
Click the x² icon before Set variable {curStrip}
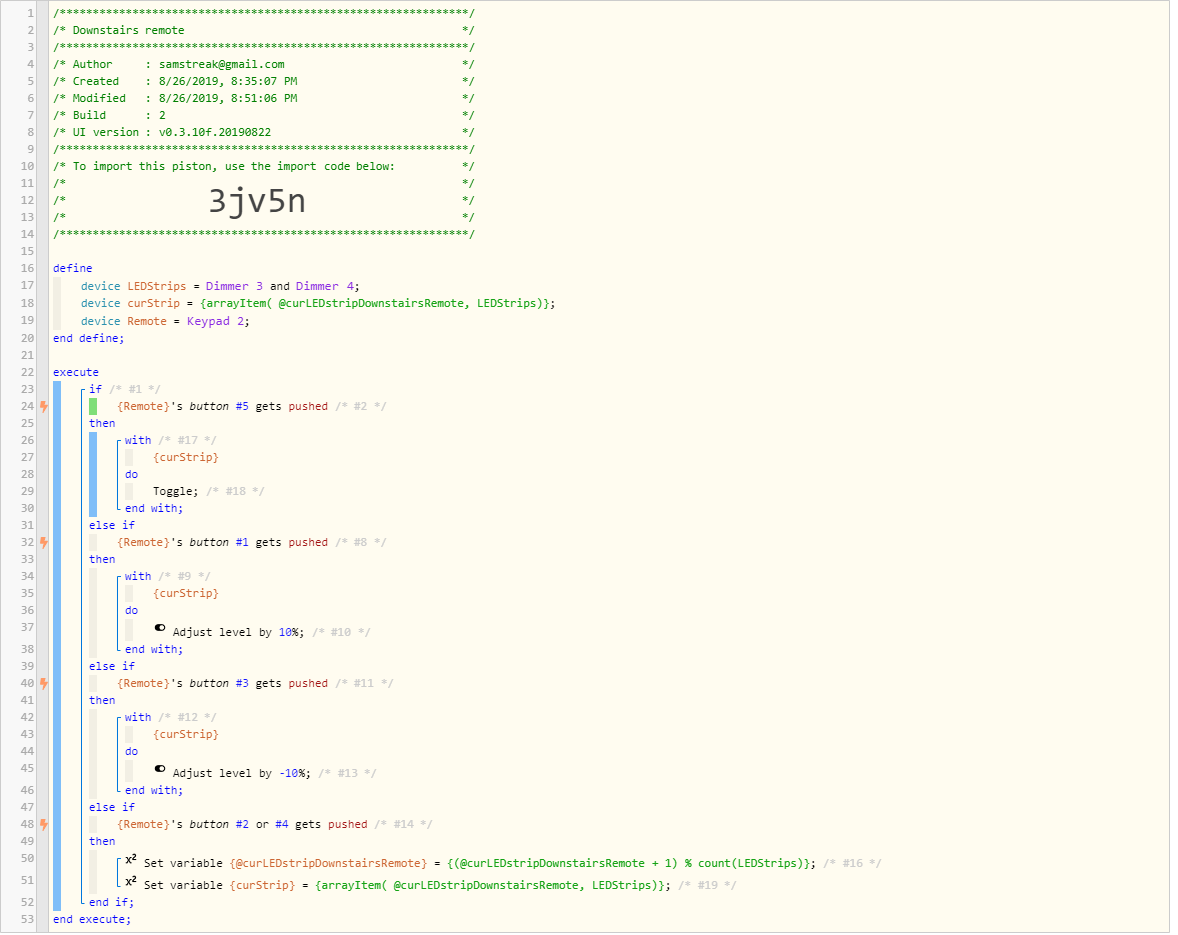[131, 882]
